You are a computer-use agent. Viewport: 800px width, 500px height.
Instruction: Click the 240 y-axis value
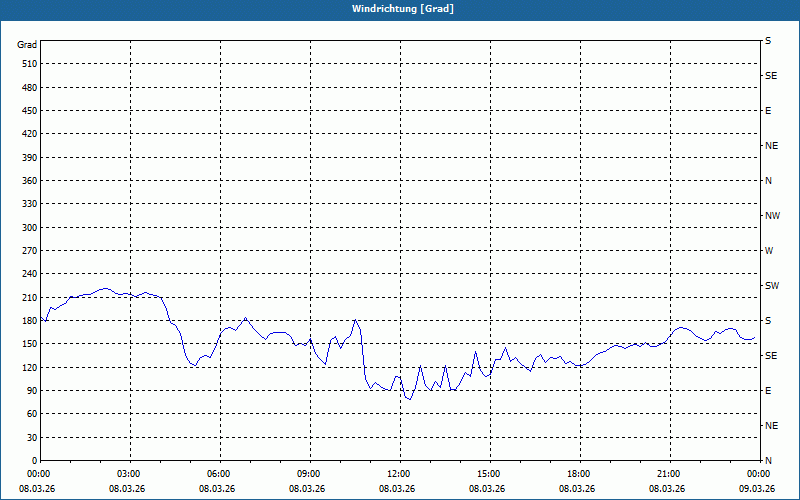tap(30, 274)
